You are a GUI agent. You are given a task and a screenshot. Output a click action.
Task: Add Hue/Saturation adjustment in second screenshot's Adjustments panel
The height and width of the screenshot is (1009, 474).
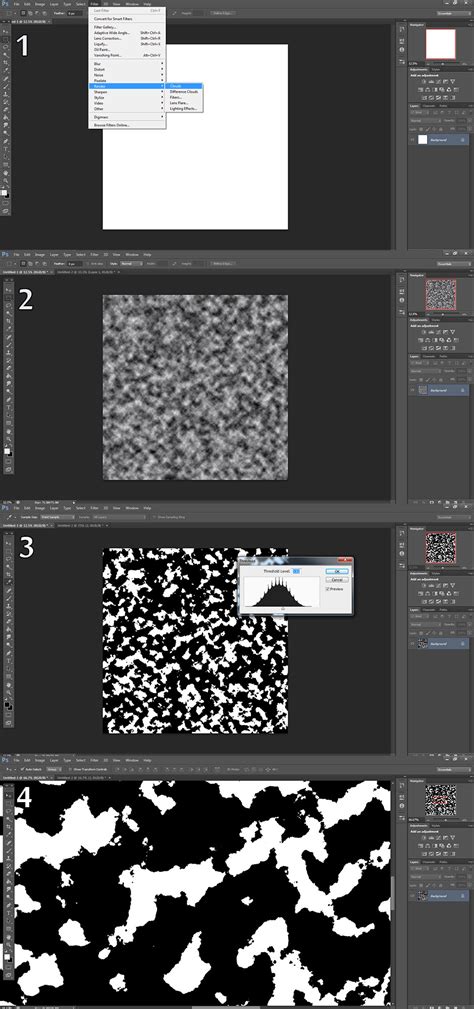[421, 340]
